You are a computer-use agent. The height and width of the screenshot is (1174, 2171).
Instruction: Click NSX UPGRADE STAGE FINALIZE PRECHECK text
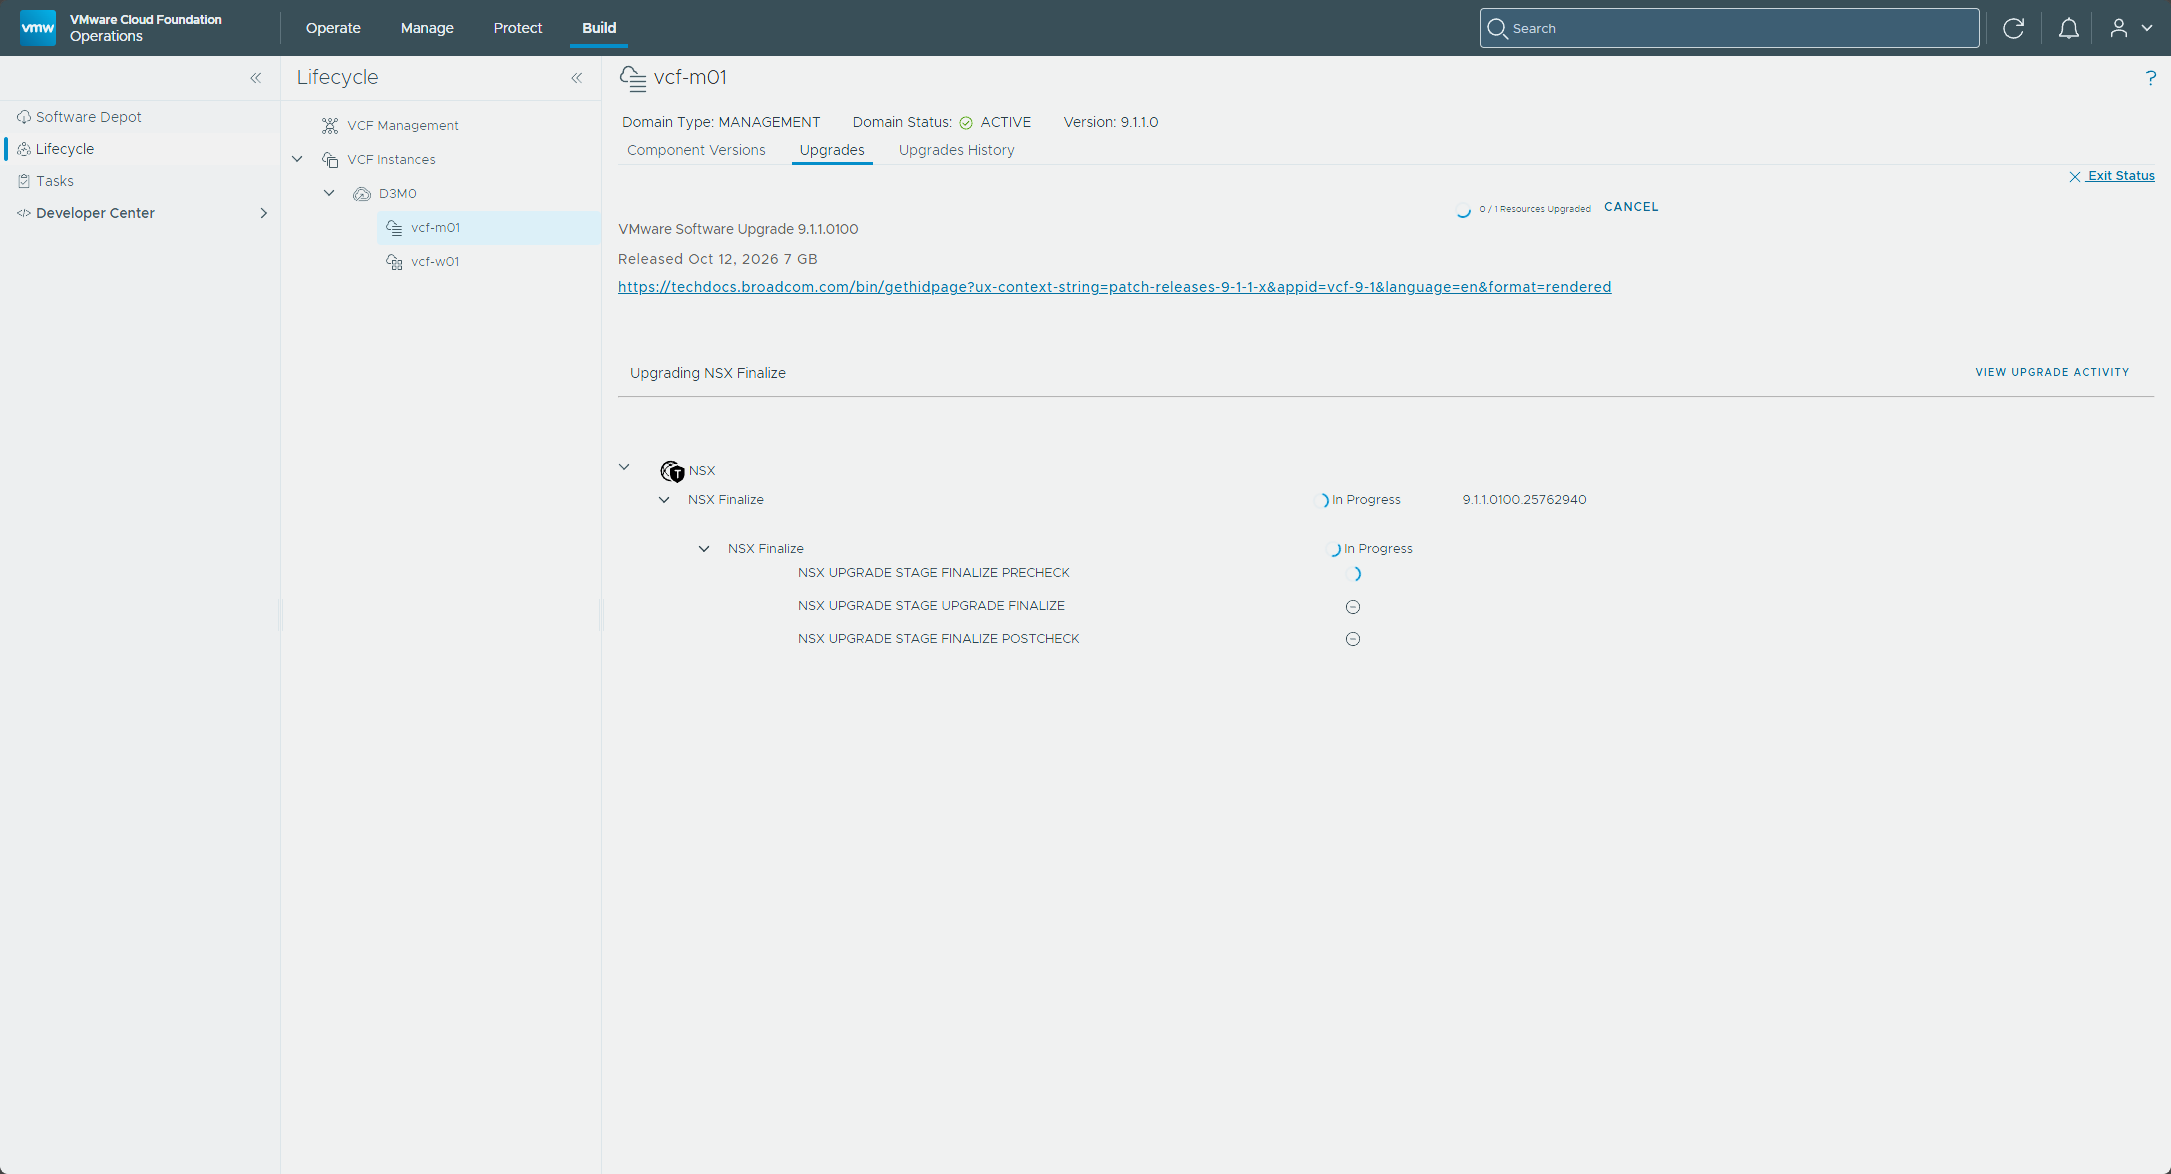pyautogui.click(x=933, y=573)
